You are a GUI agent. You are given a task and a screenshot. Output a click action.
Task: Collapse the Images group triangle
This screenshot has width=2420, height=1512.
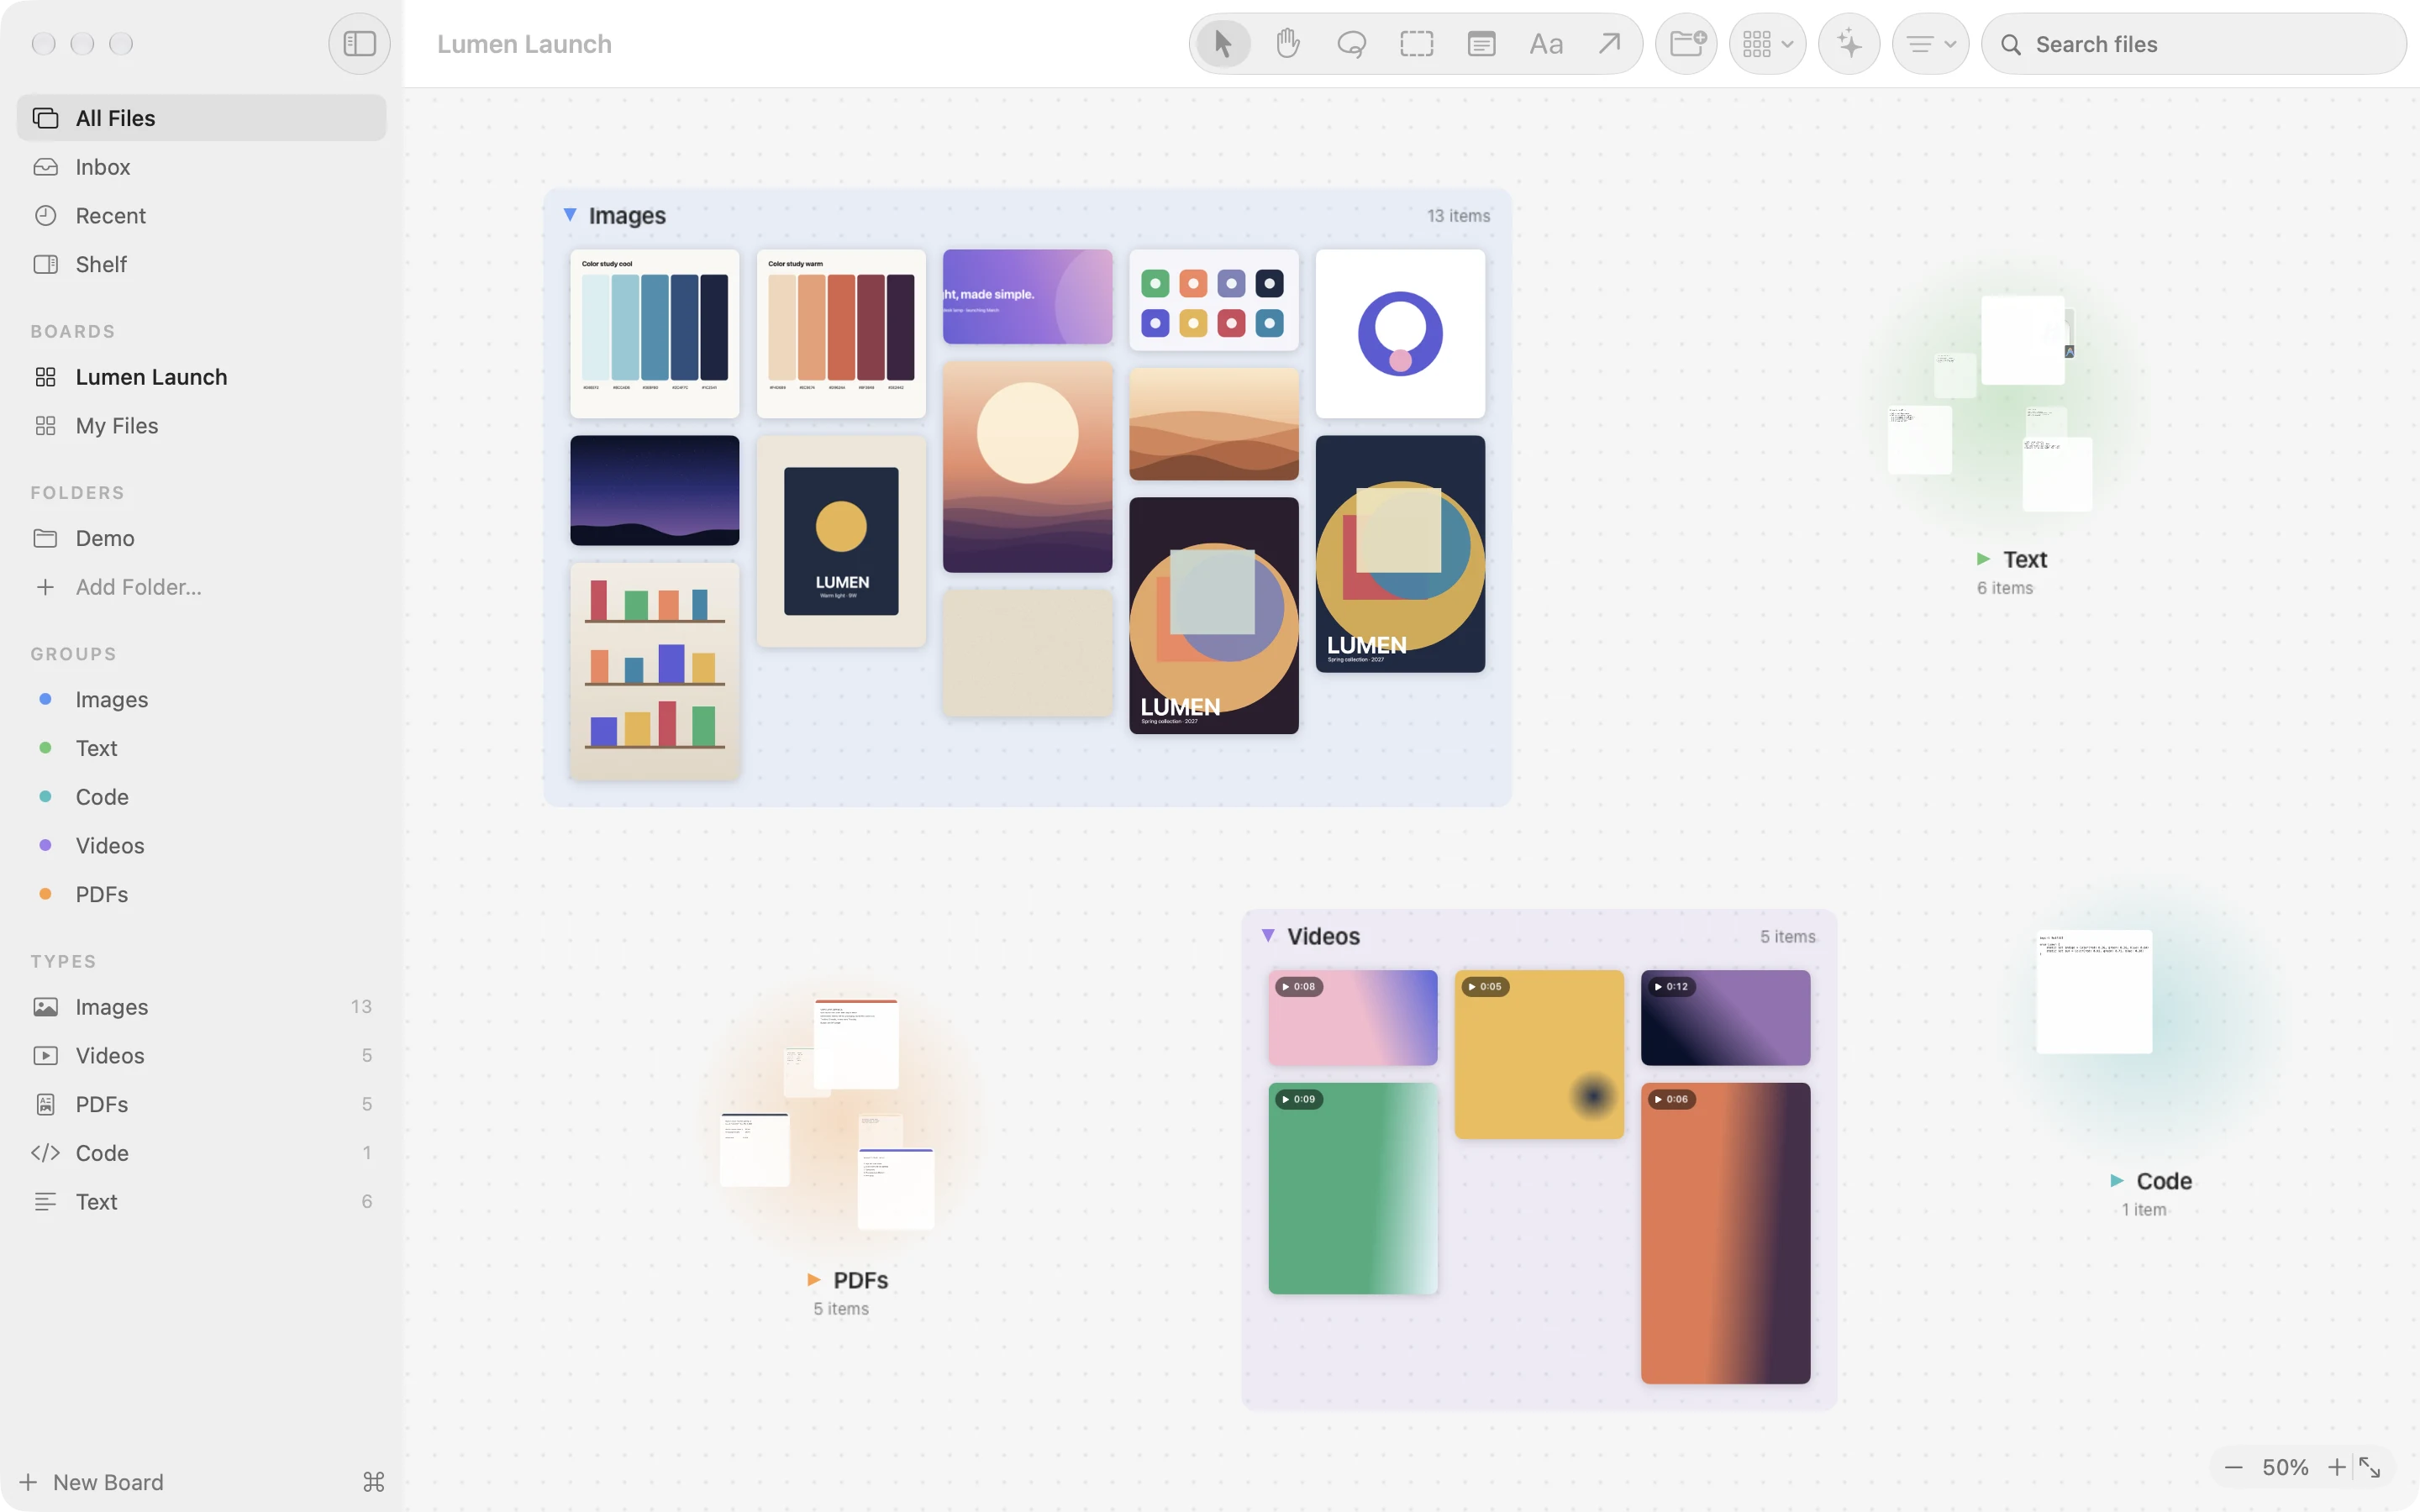(570, 215)
